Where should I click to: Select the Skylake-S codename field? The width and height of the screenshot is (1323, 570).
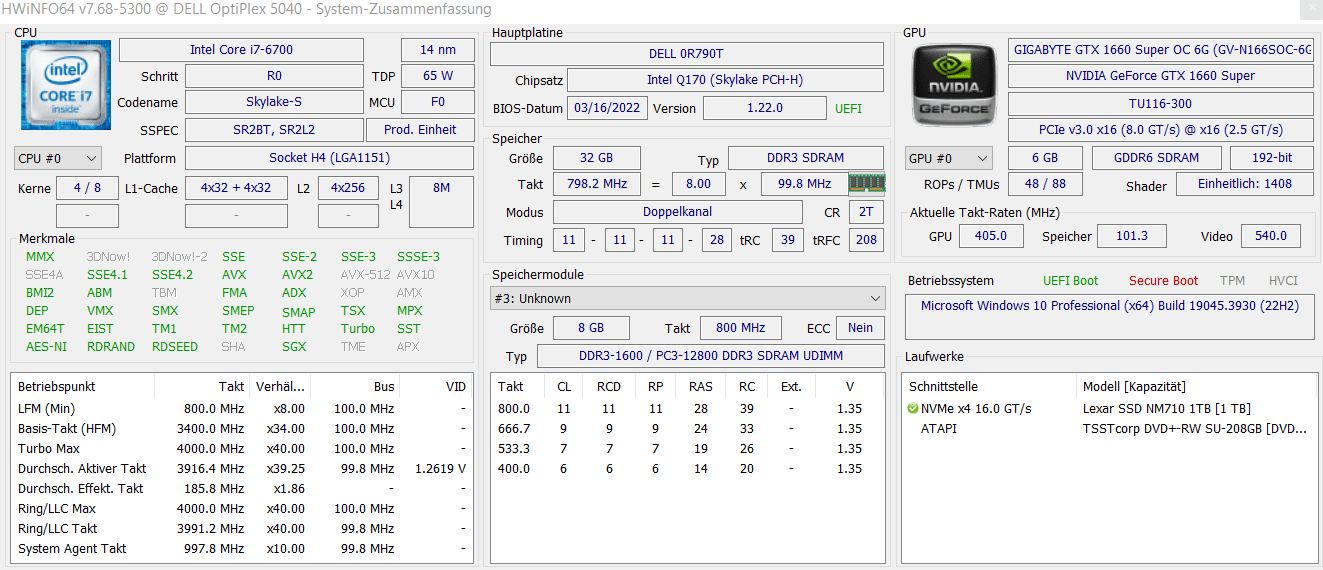click(x=274, y=102)
